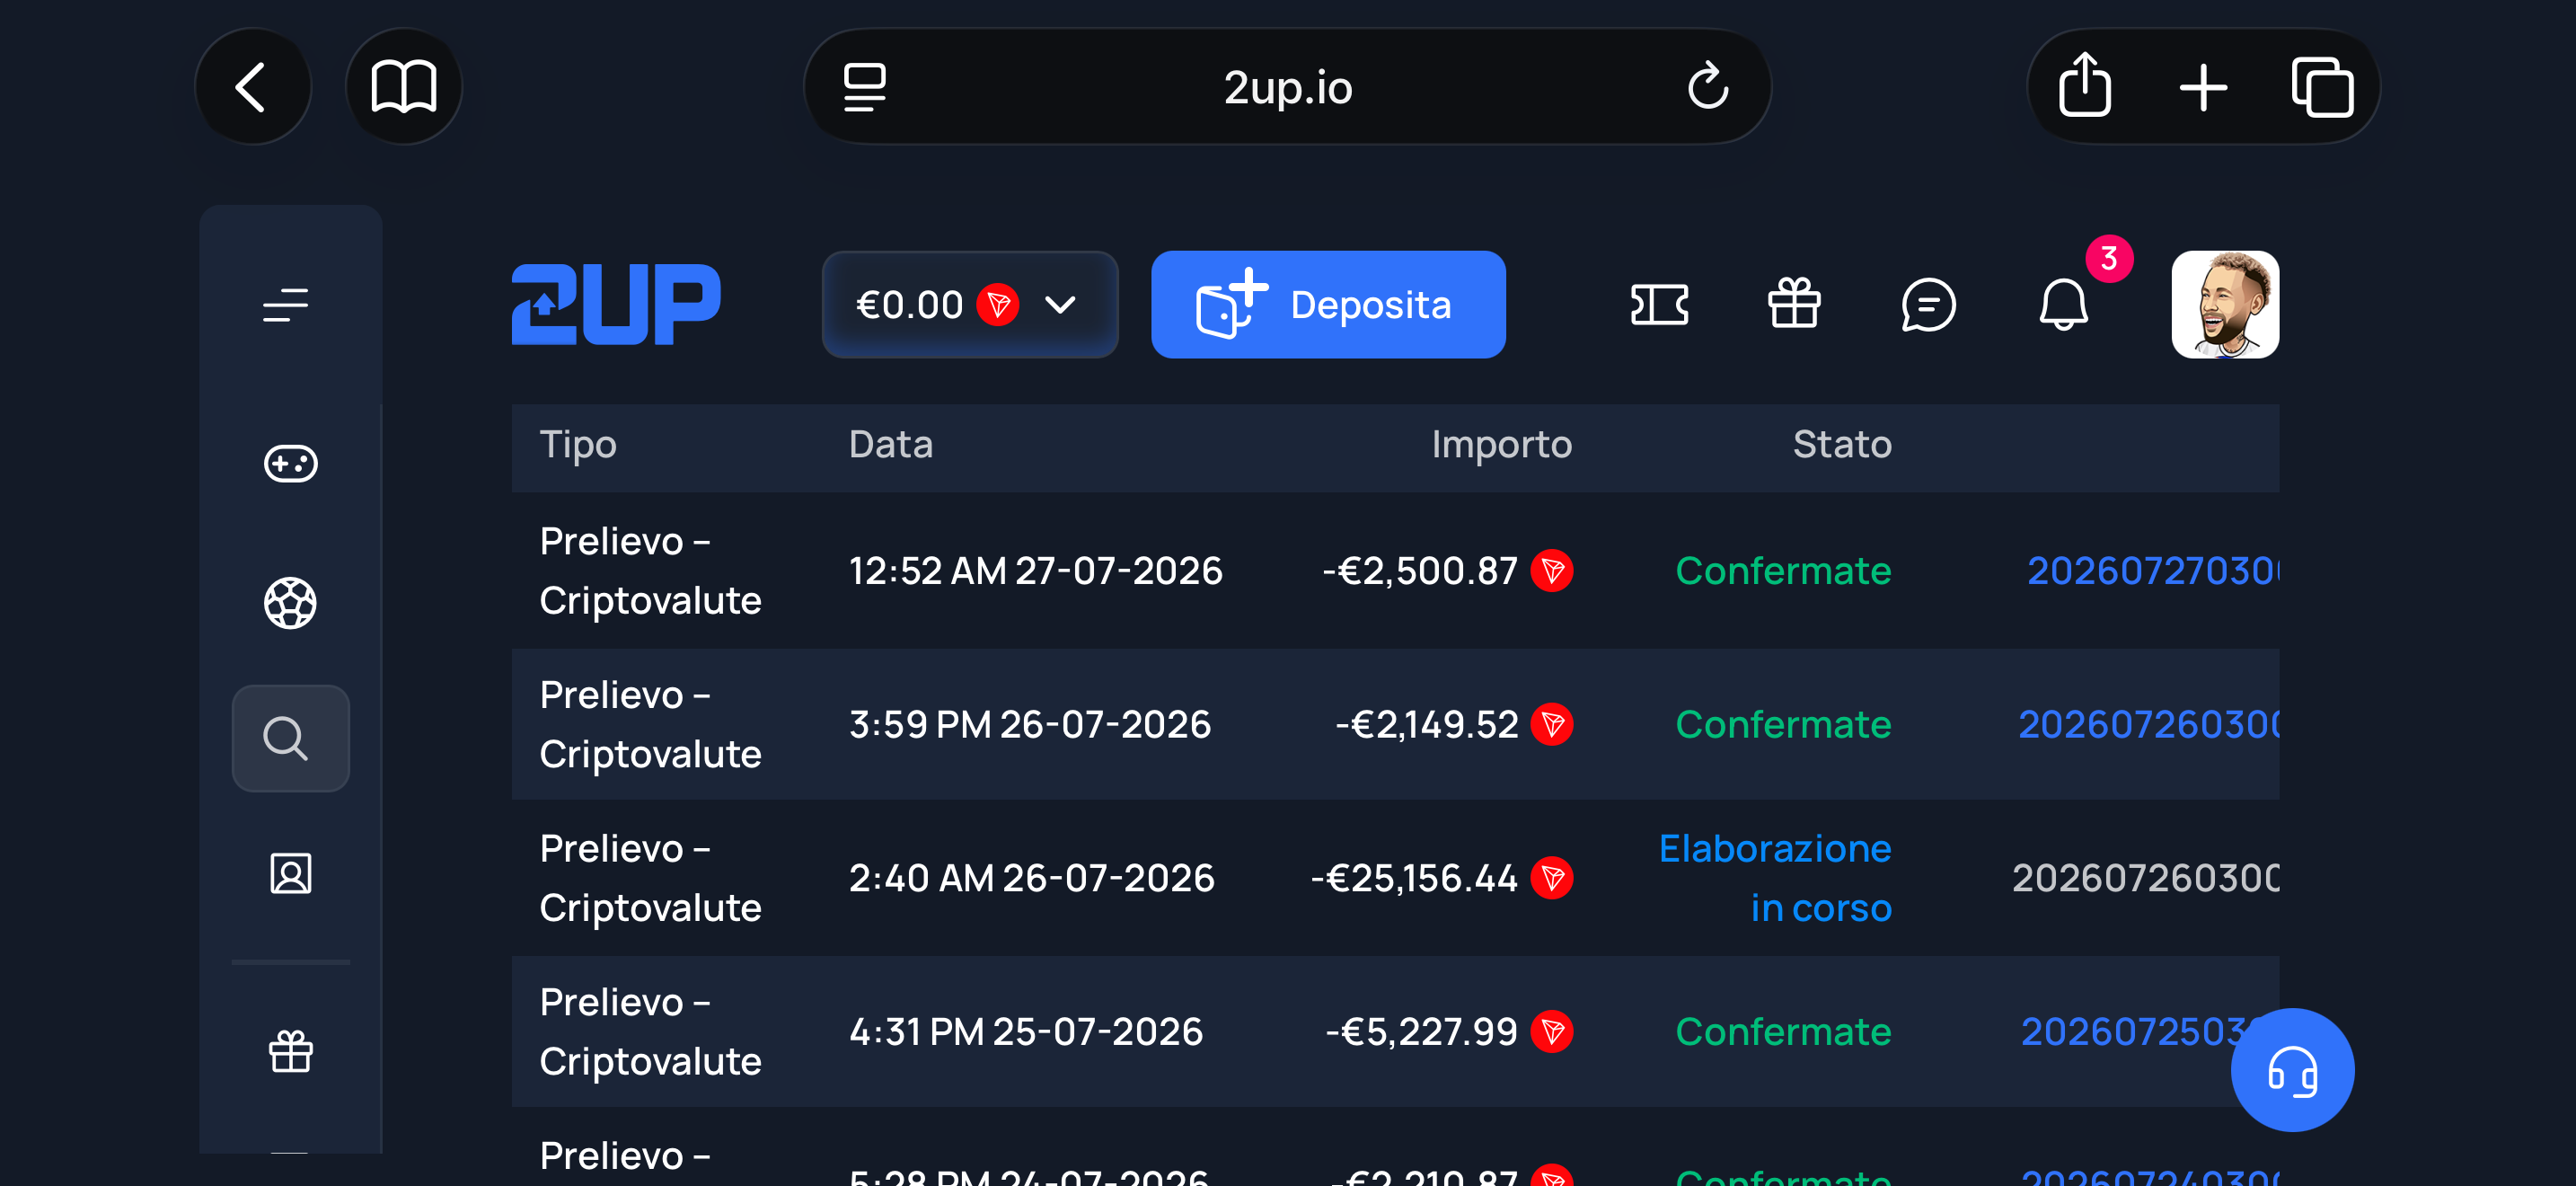
Task: Tap the browser share icon
Action: point(2085,87)
